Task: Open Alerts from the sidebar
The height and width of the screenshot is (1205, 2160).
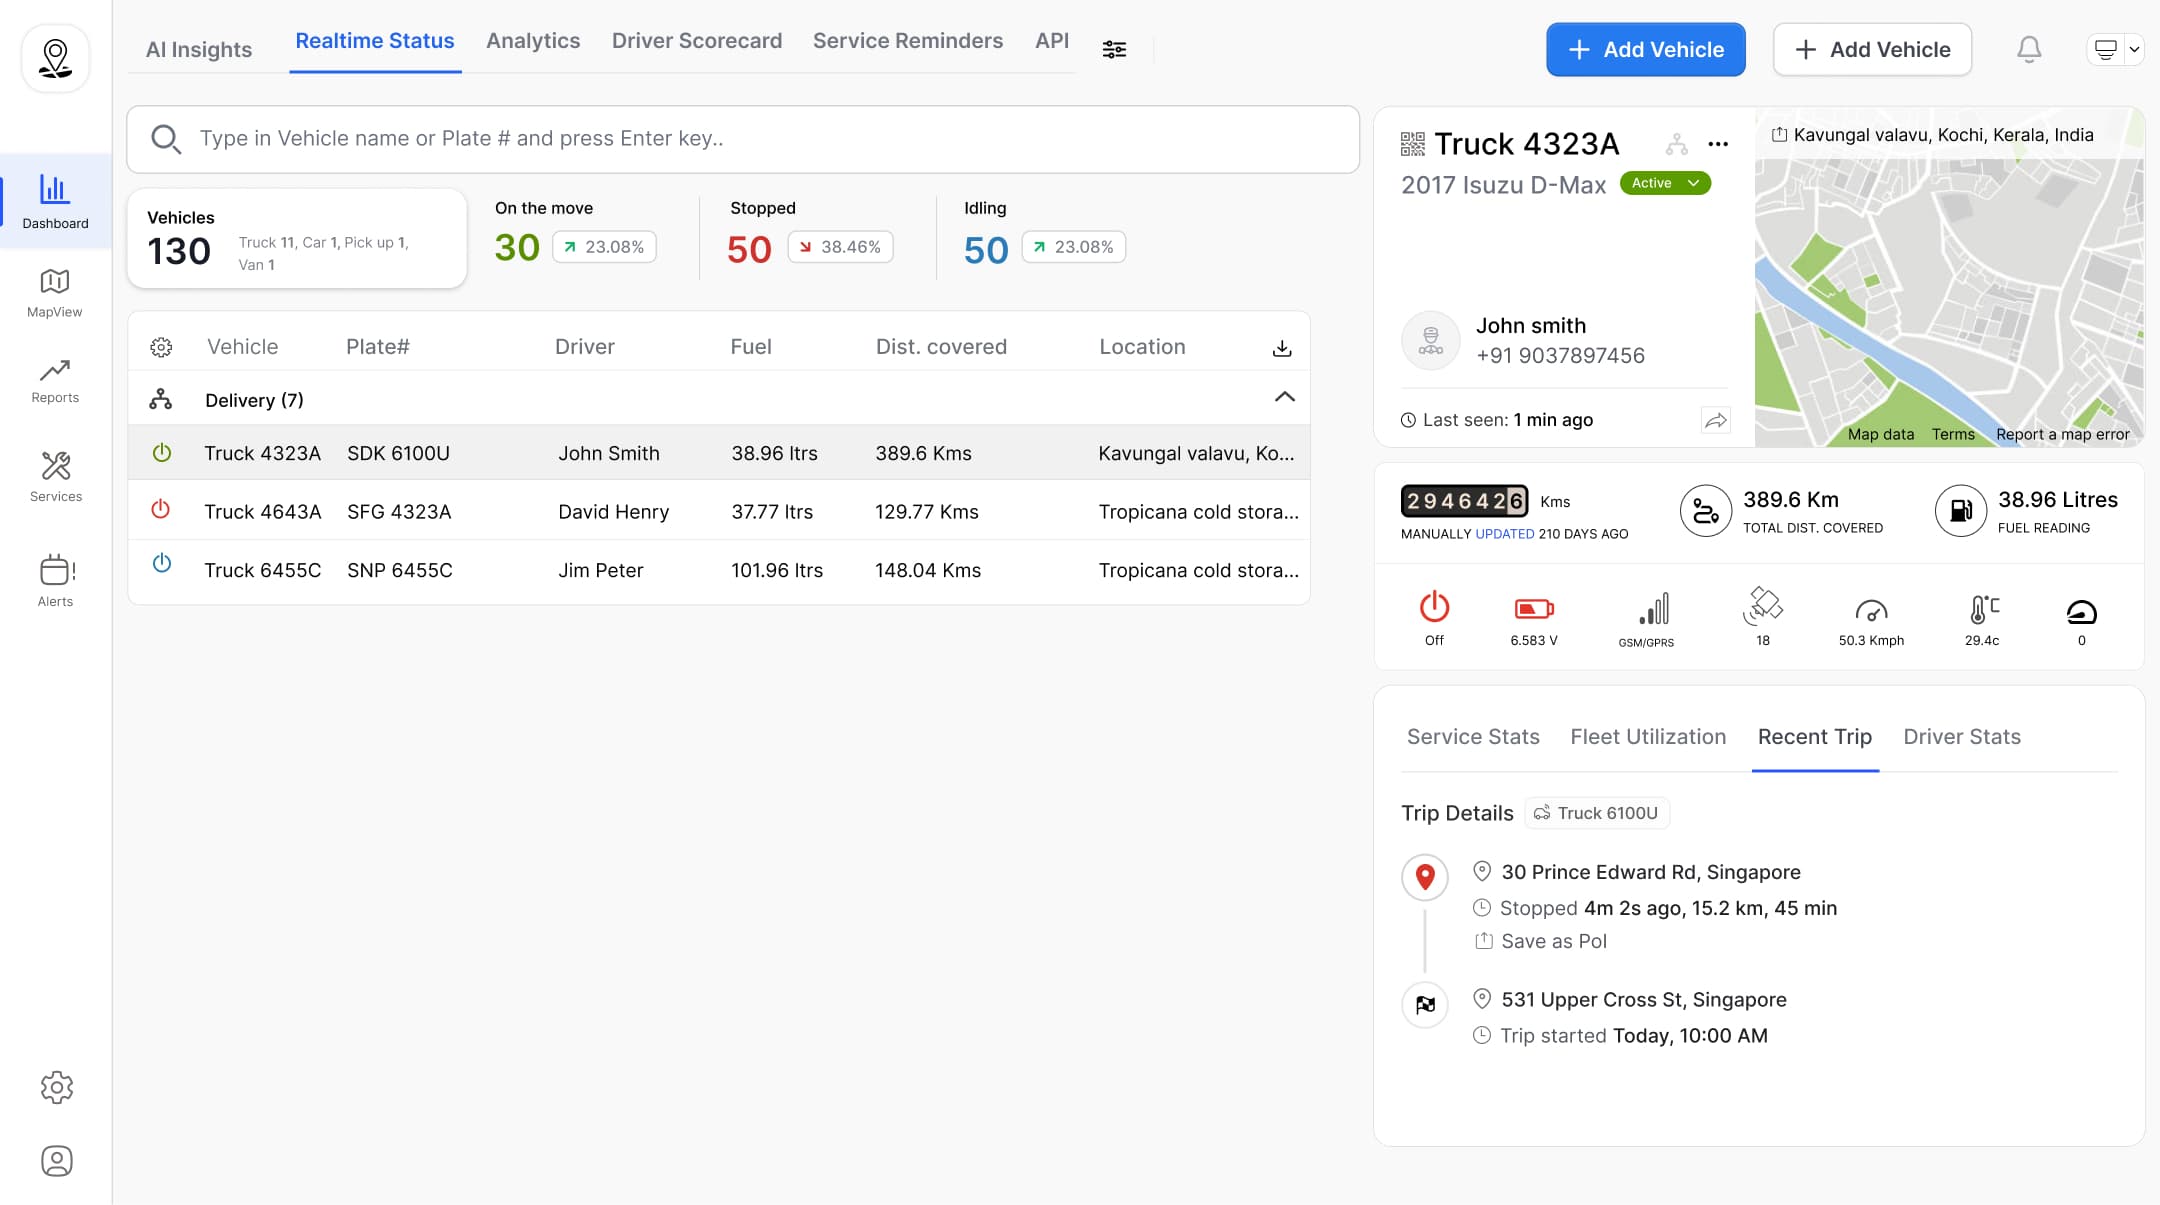Action: pyautogui.click(x=55, y=580)
